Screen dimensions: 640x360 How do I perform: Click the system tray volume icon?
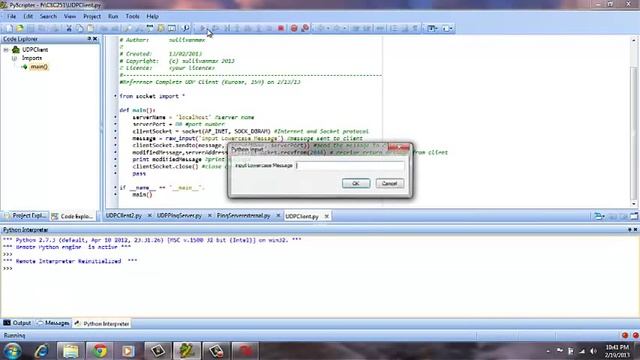(593, 351)
